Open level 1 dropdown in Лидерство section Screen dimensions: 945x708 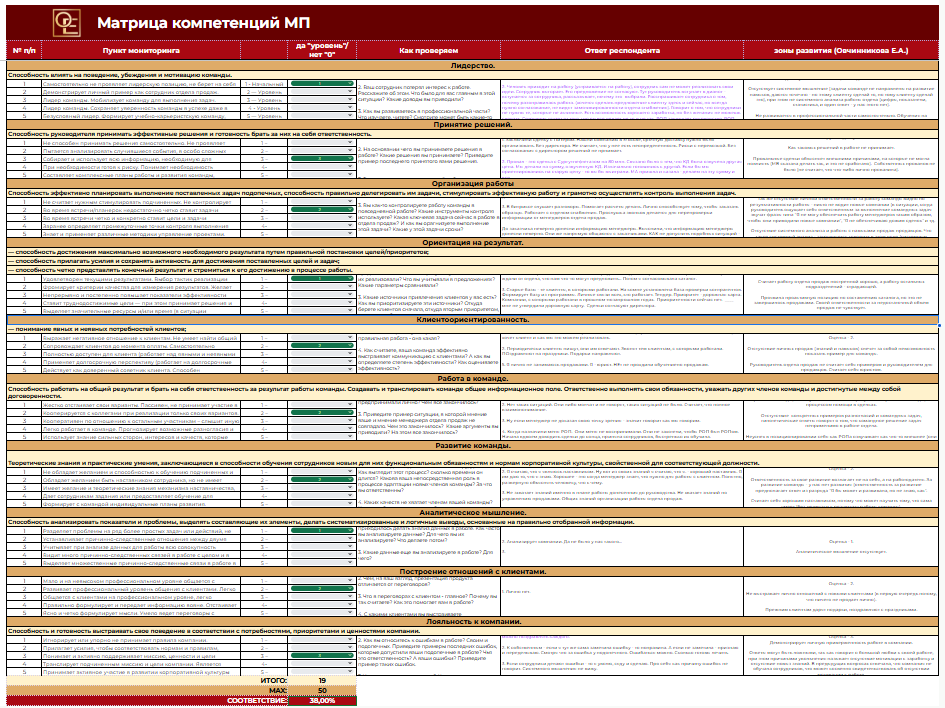tap(322, 84)
